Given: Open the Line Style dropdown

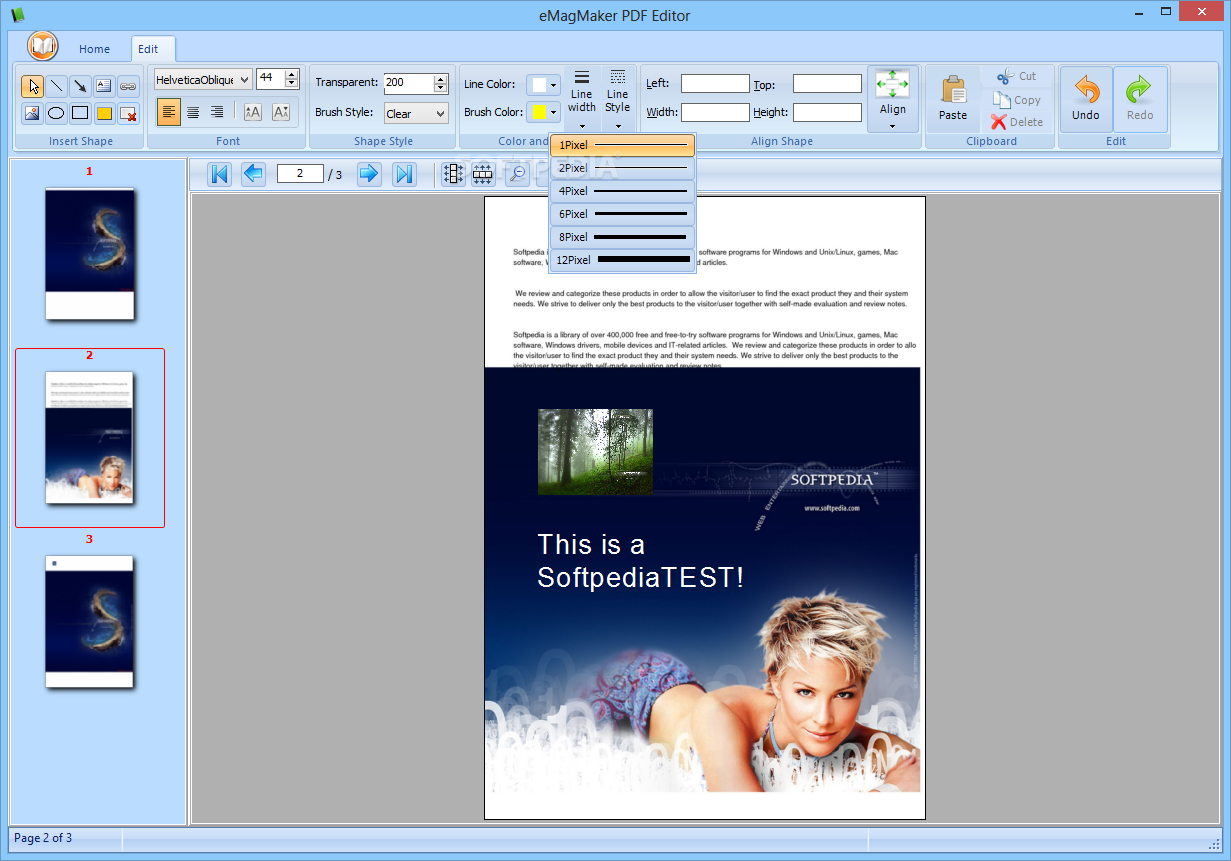Looking at the screenshot, I should [618, 100].
